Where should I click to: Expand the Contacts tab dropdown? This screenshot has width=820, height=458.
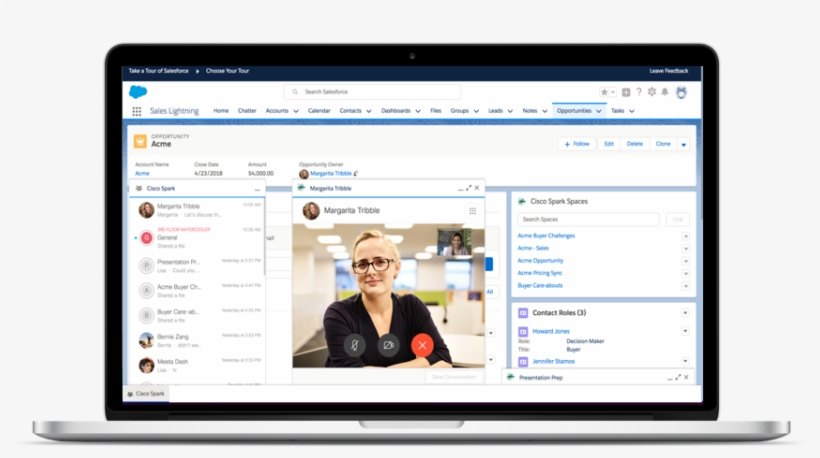369,111
